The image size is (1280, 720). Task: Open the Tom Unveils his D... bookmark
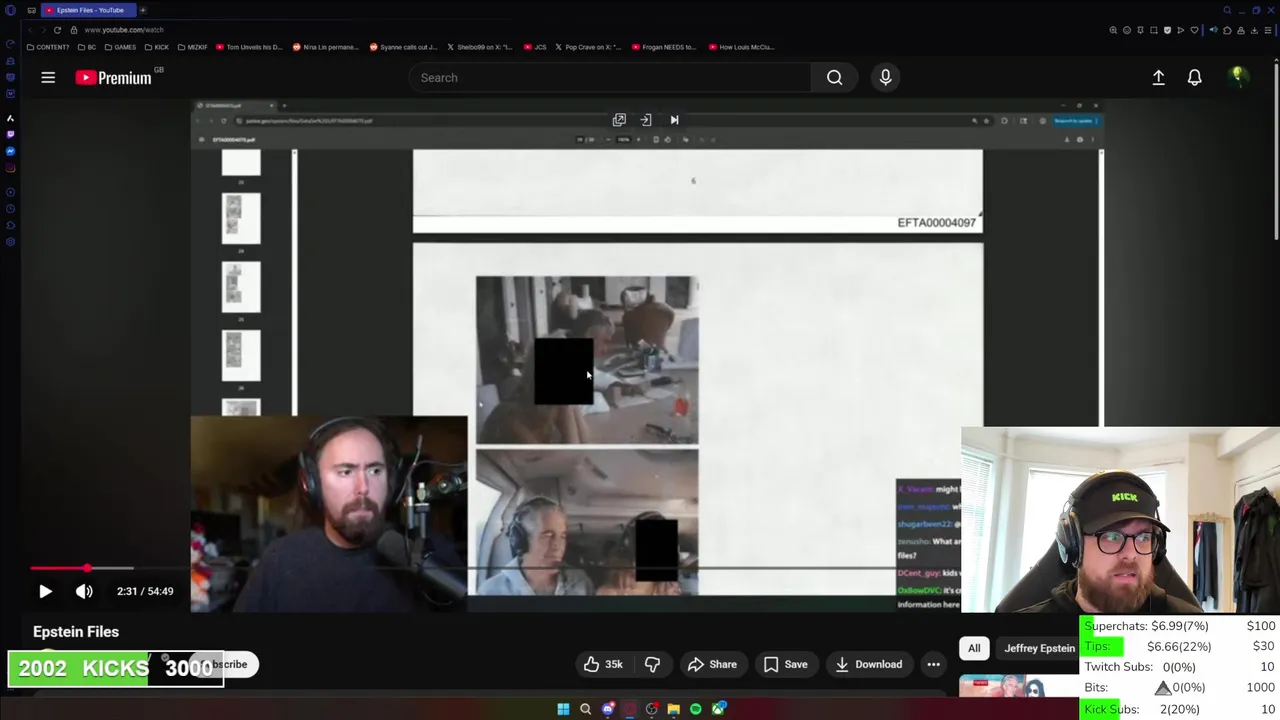[x=250, y=47]
